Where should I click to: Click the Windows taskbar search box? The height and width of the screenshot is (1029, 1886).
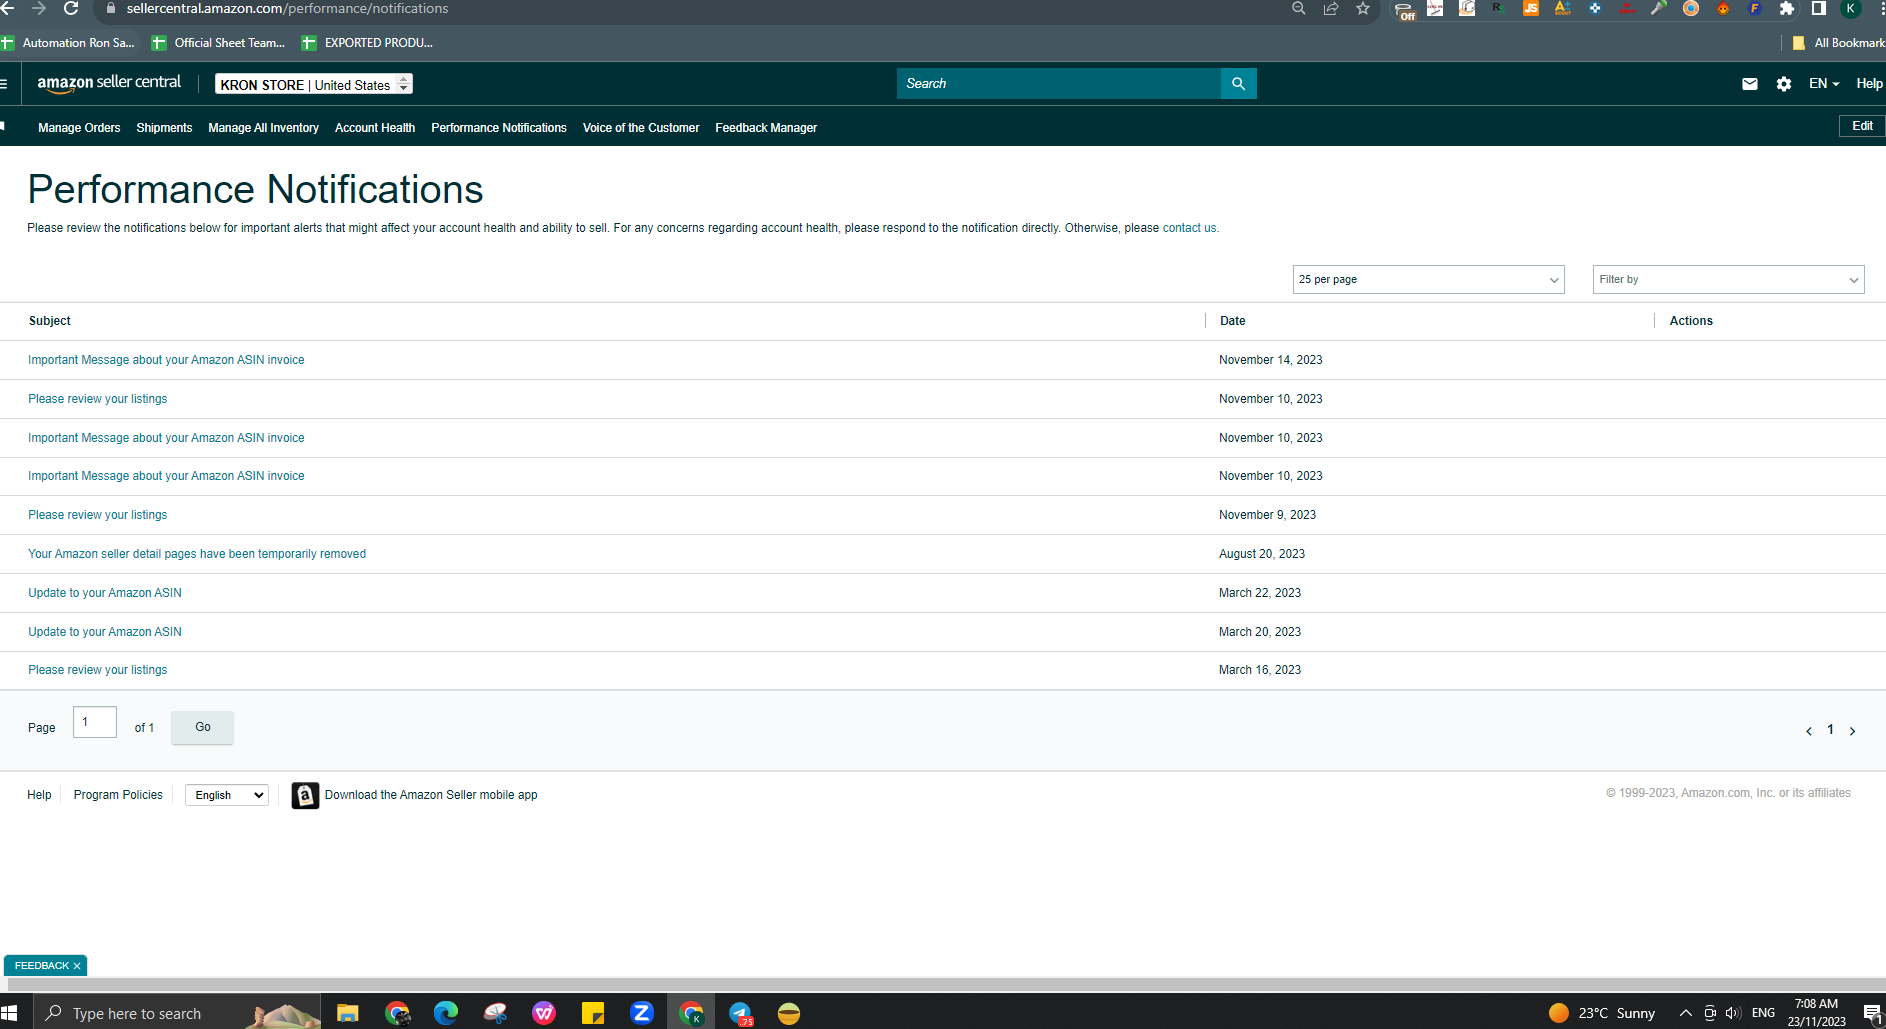tap(178, 1013)
